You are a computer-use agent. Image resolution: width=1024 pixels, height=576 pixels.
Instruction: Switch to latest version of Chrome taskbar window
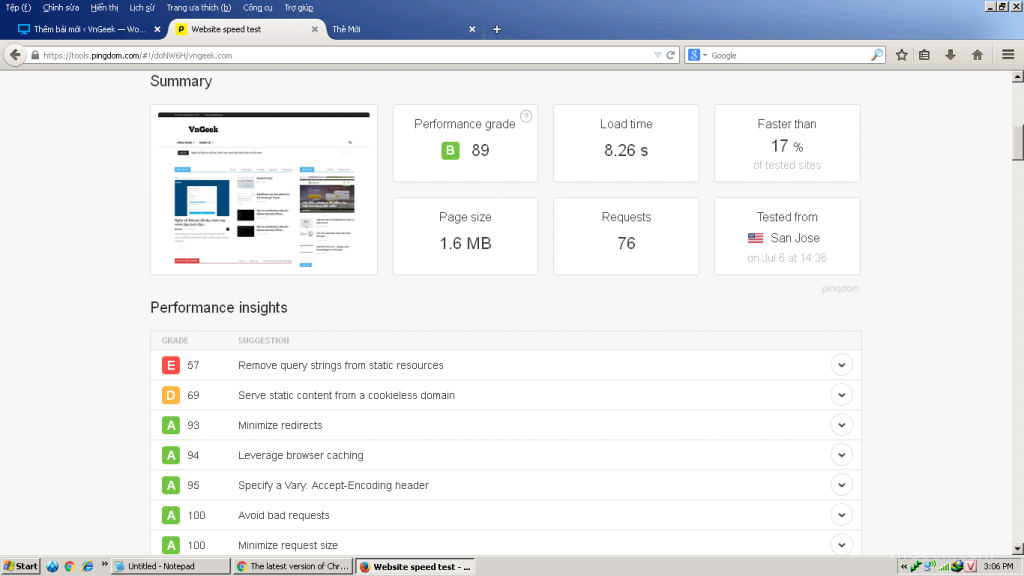click(293, 566)
